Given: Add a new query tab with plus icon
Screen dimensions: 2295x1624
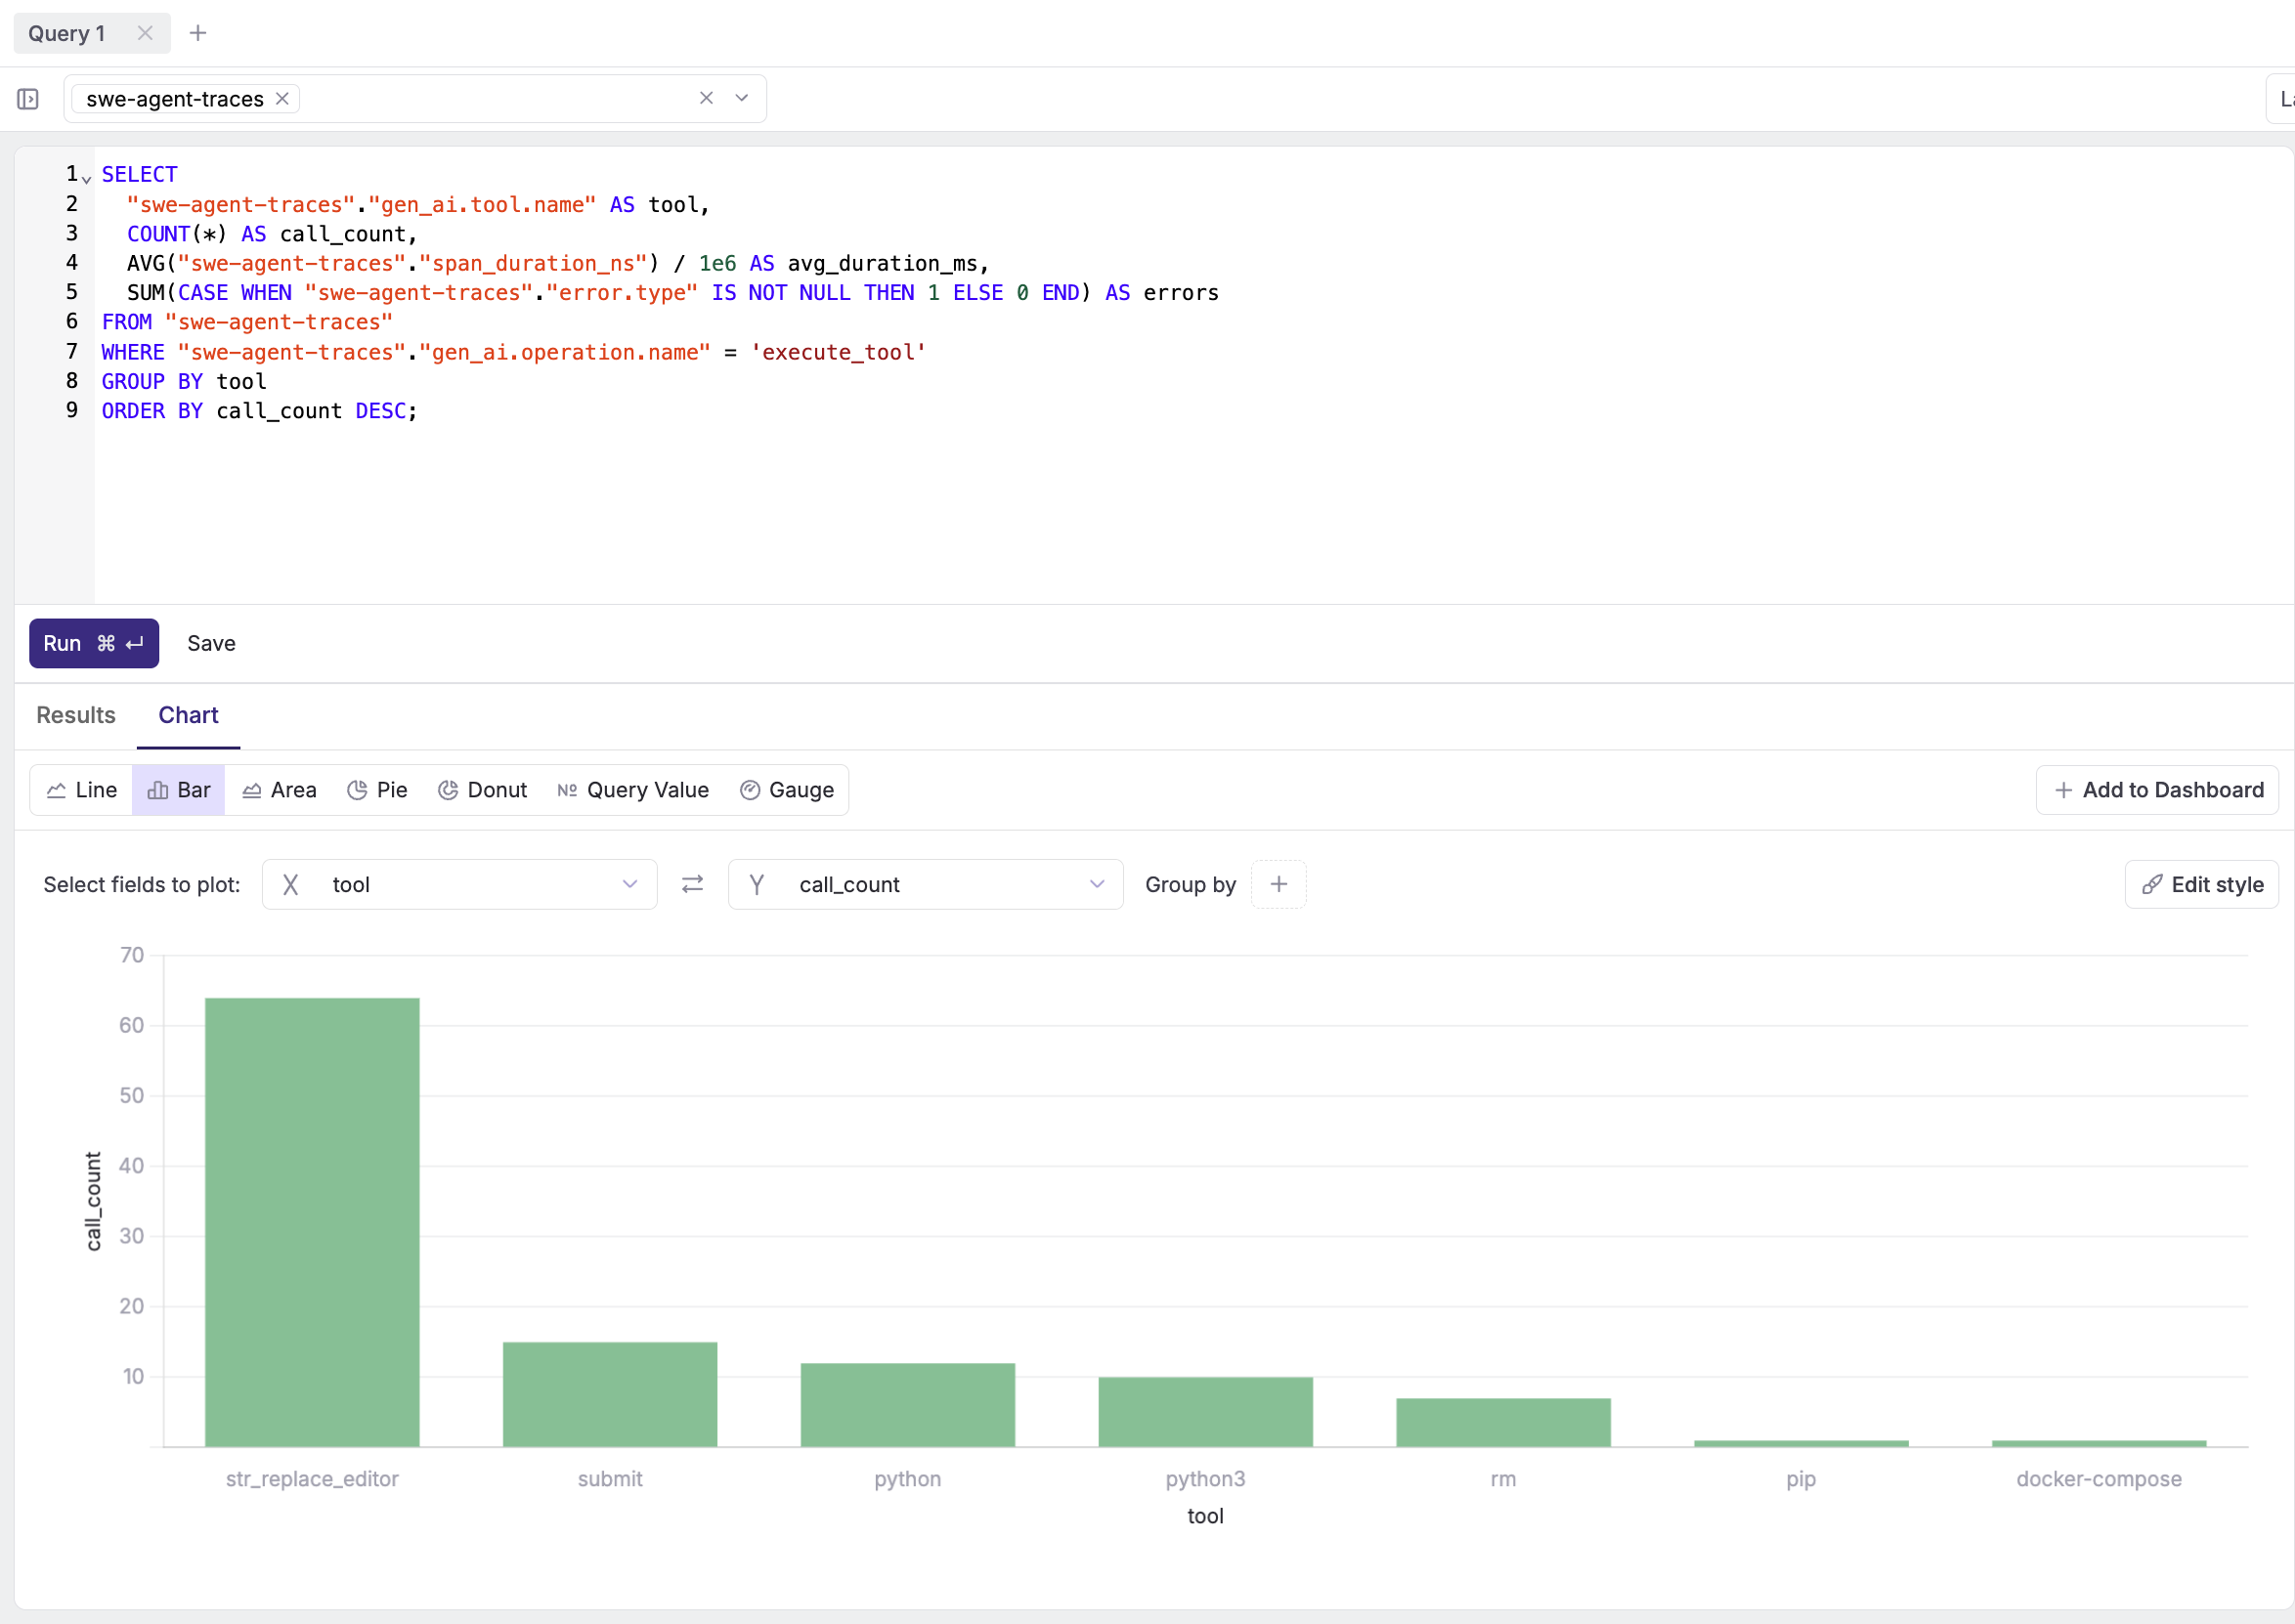Looking at the screenshot, I should (x=198, y=33).
